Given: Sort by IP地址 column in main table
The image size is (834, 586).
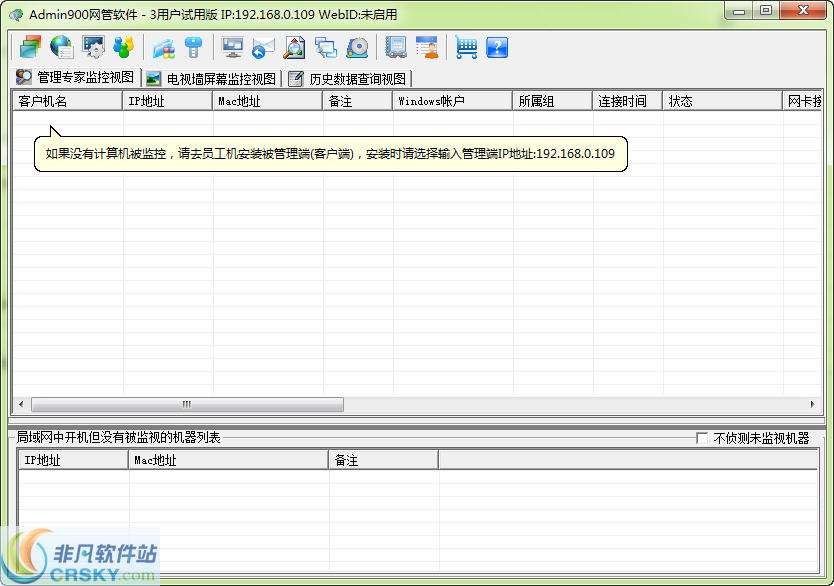Looking at the screenshot, I should pos(168,101).
